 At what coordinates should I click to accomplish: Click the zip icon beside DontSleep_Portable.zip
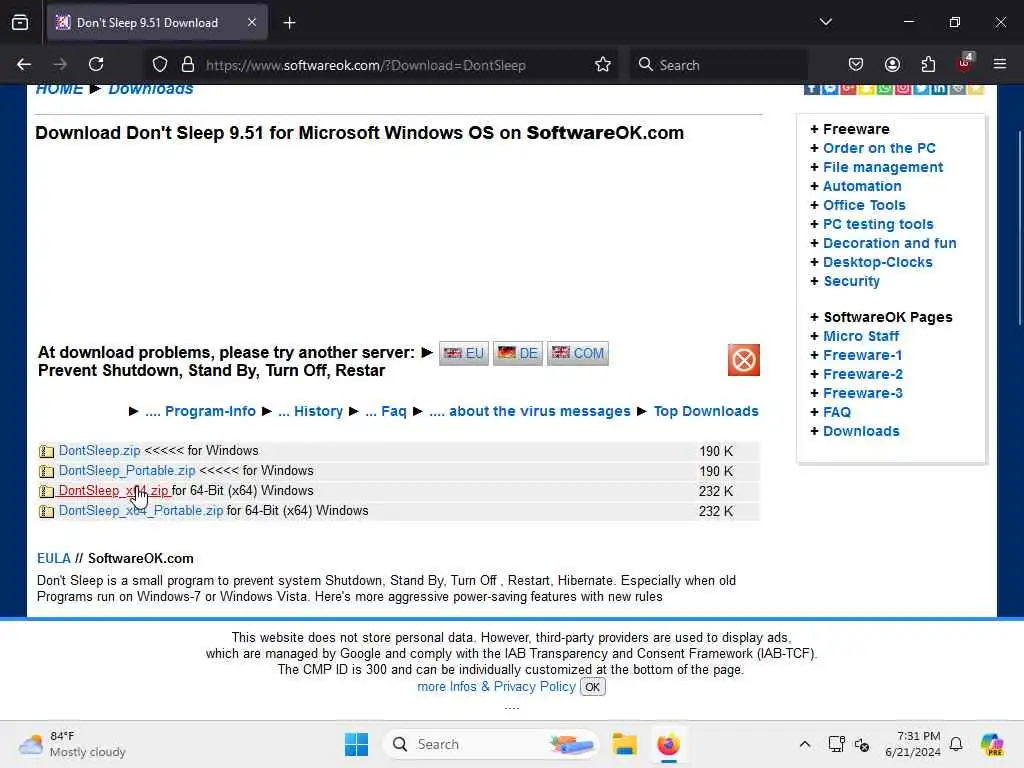pyautogui.click(x=46, y=472)
